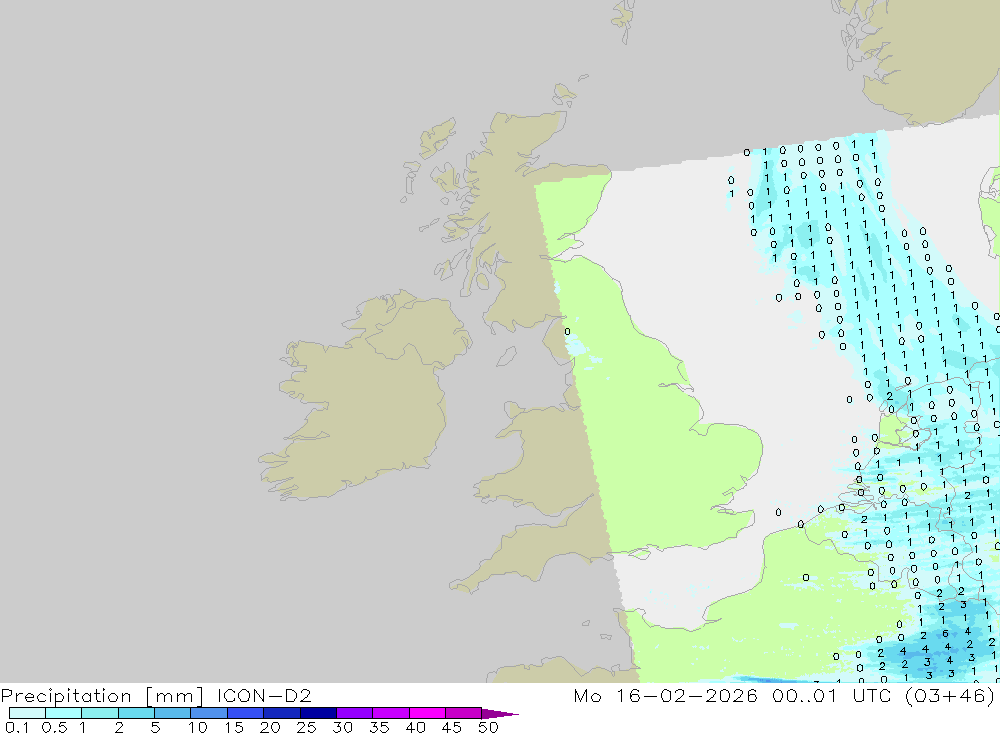This screenshot has height=733, width=1000.
Task: Click the 'Mo 16-02-2026' date text
Action: tap(665, 695)
